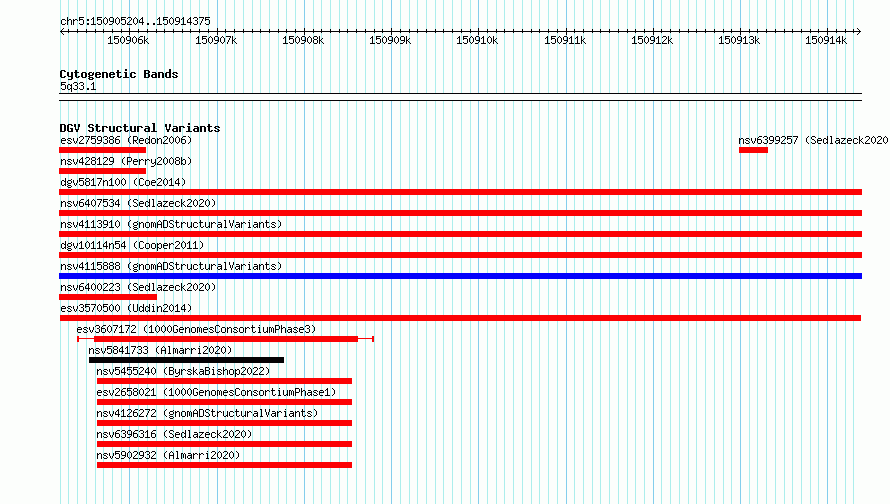Open the nsv6407534 (Sedlazeck2020) label
890x504 pixels.
(x=138, y=203)
